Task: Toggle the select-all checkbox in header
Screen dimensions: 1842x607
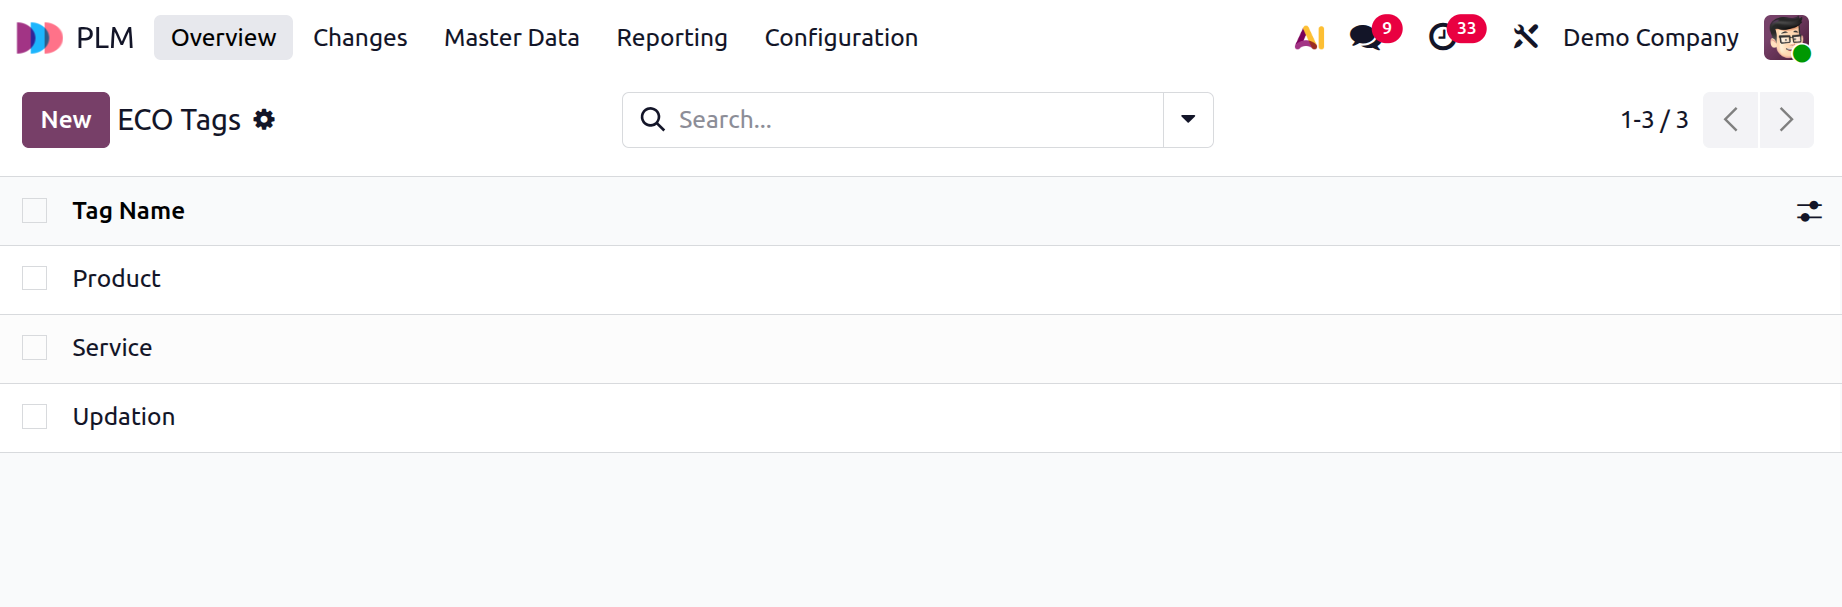Action: pos(35,211)
